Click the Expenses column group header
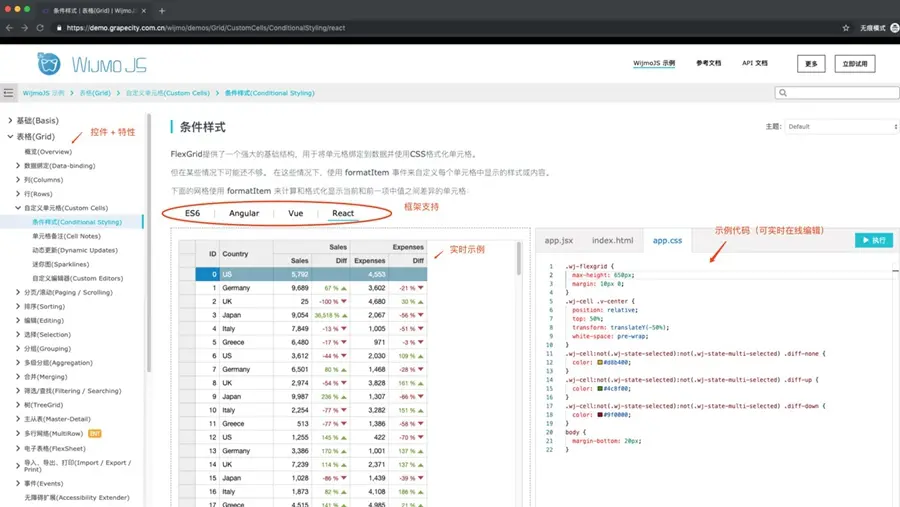 (x=389, y=247)
